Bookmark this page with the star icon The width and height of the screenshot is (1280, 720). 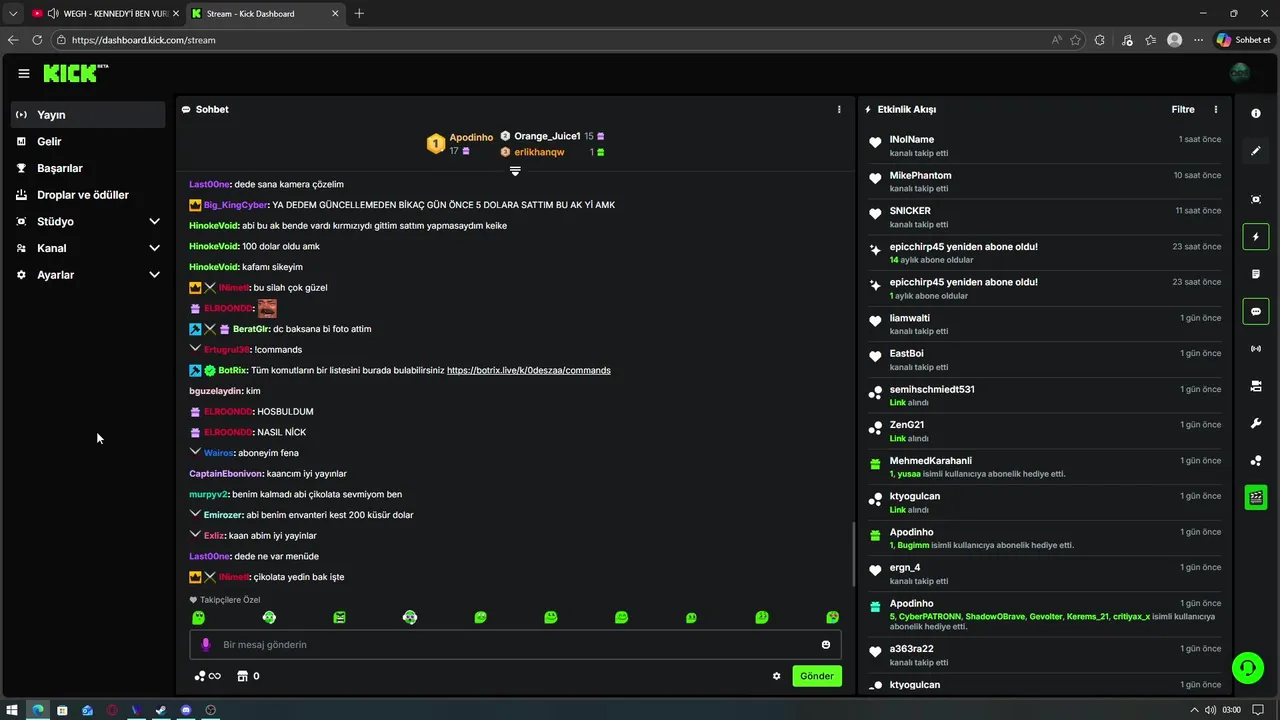click(x=1076, y=40)
